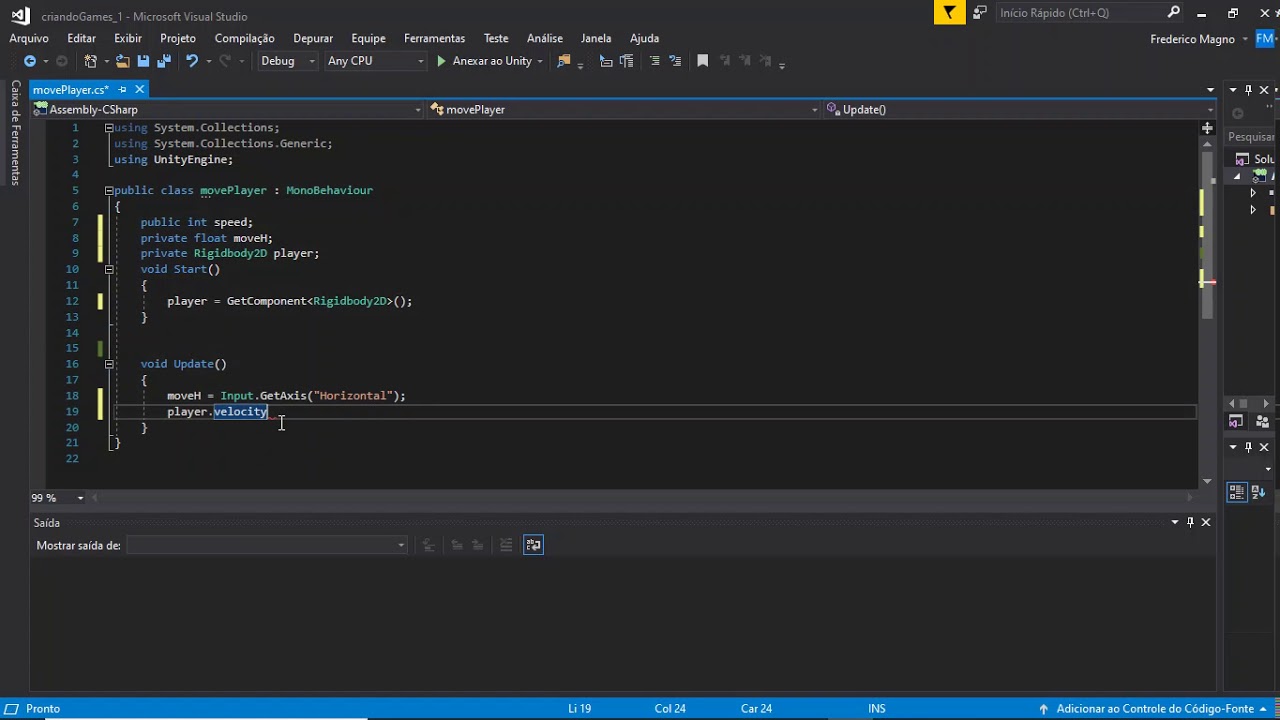Toggle auto-hide pin of the Saída panel
This screenshot has height=720, width=1280.
click(x=1190, y=522)
